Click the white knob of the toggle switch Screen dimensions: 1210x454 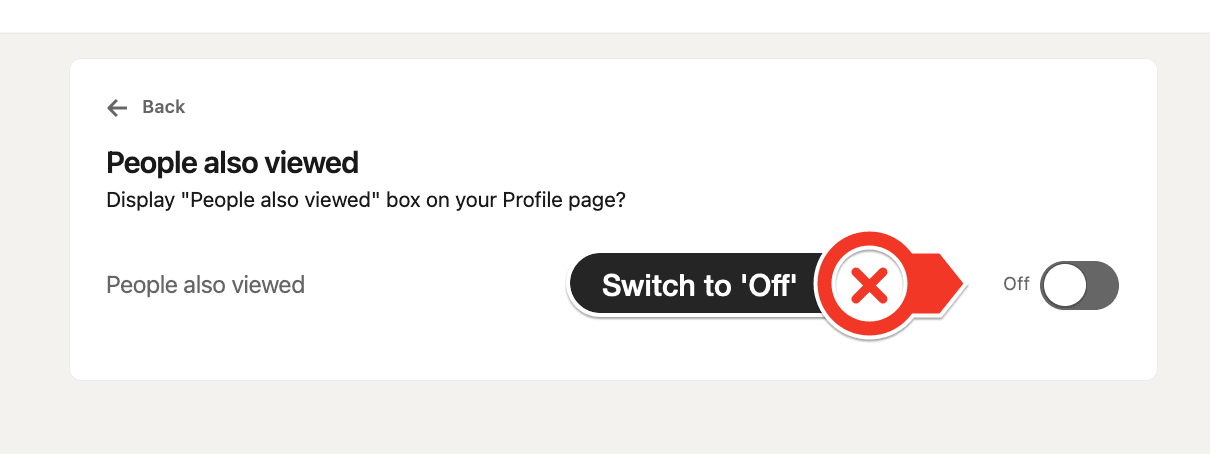1063,286
